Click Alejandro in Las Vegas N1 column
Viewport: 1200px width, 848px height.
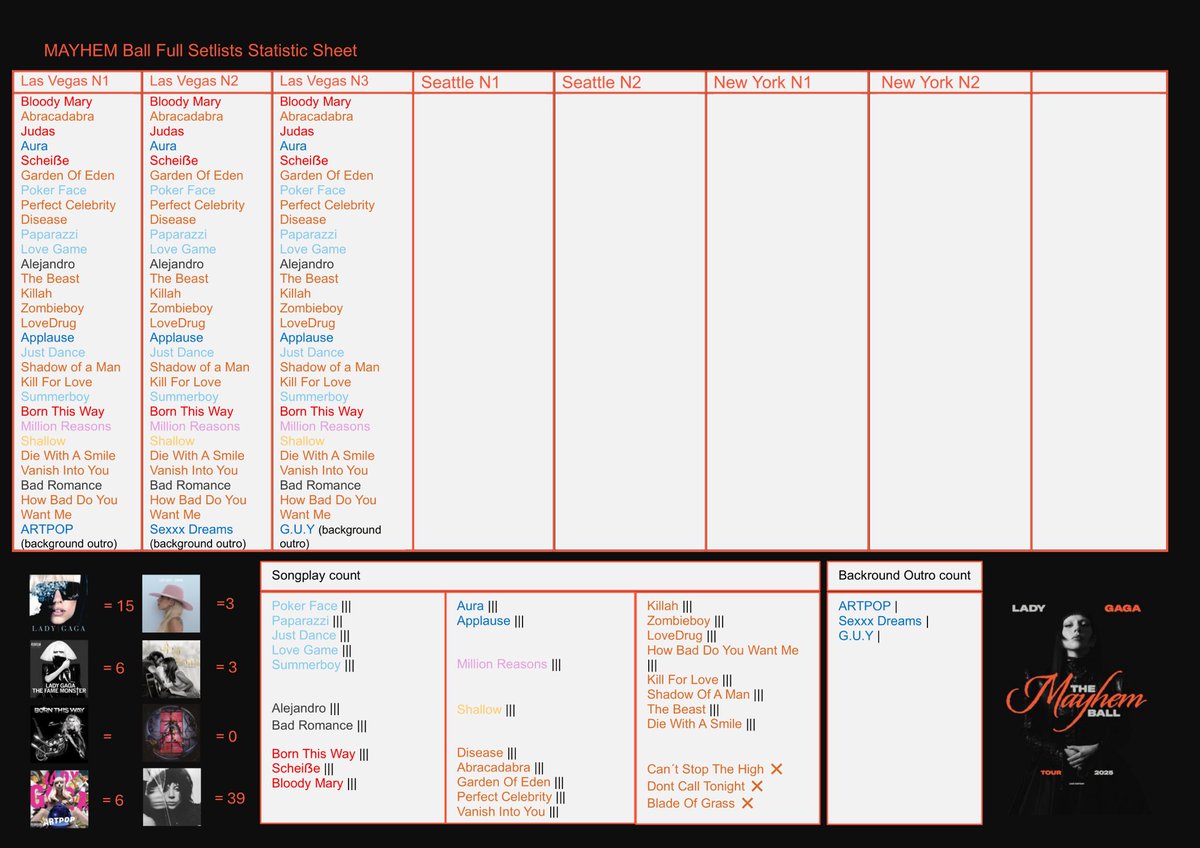pos(48,264)
